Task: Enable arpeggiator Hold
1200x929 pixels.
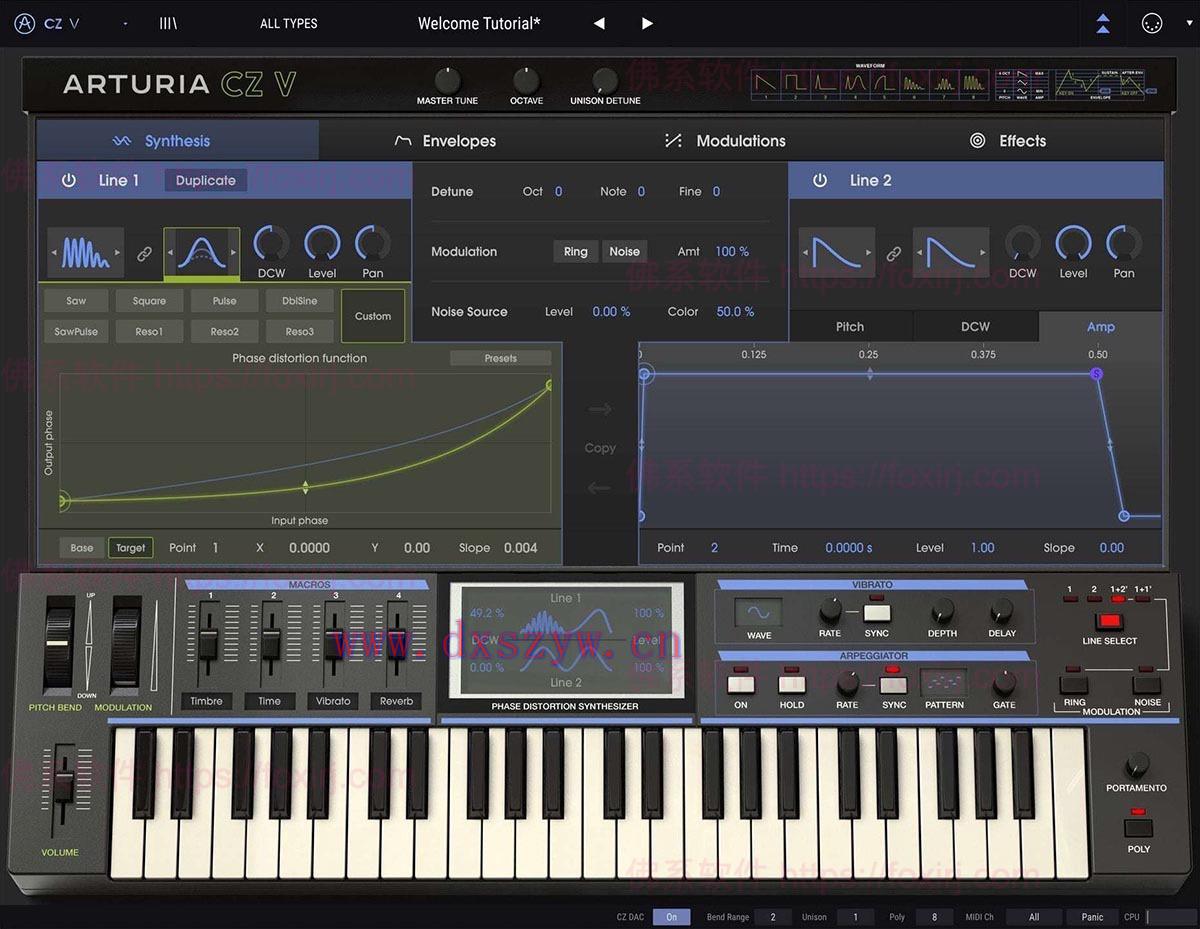Action: tap(792, 685)
